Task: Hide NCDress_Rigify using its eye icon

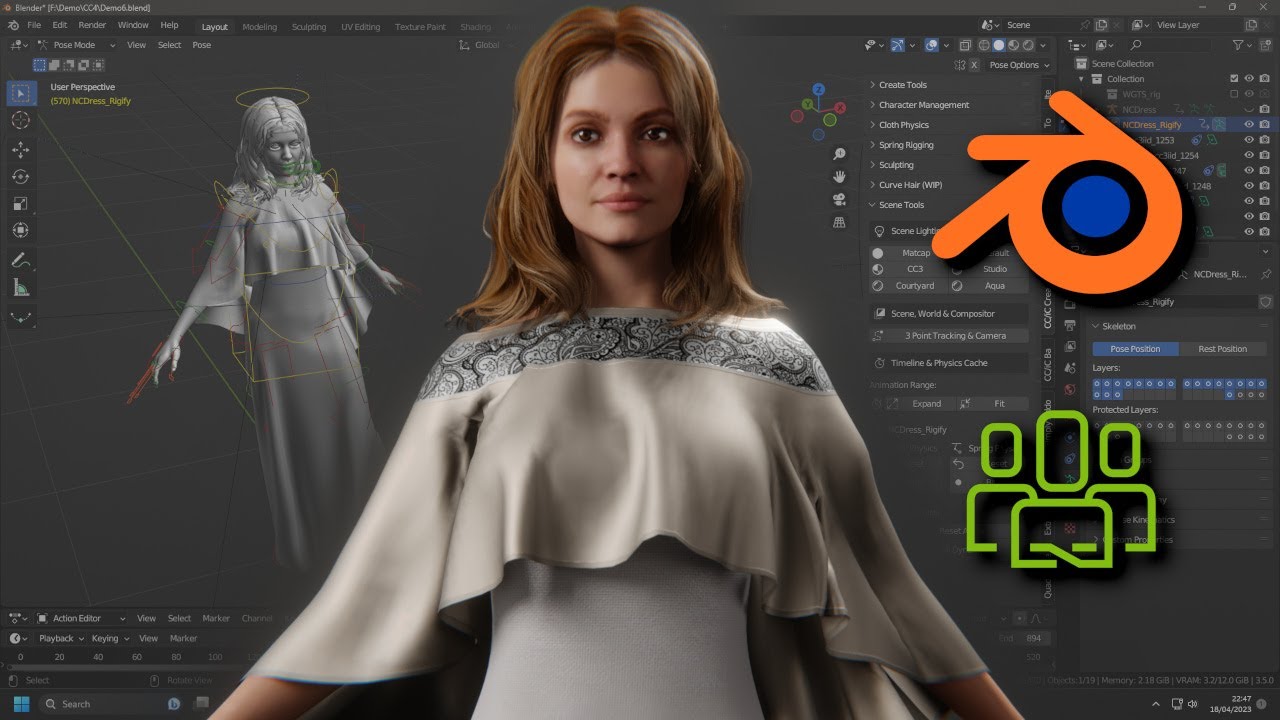Action: pos(1249,125)
